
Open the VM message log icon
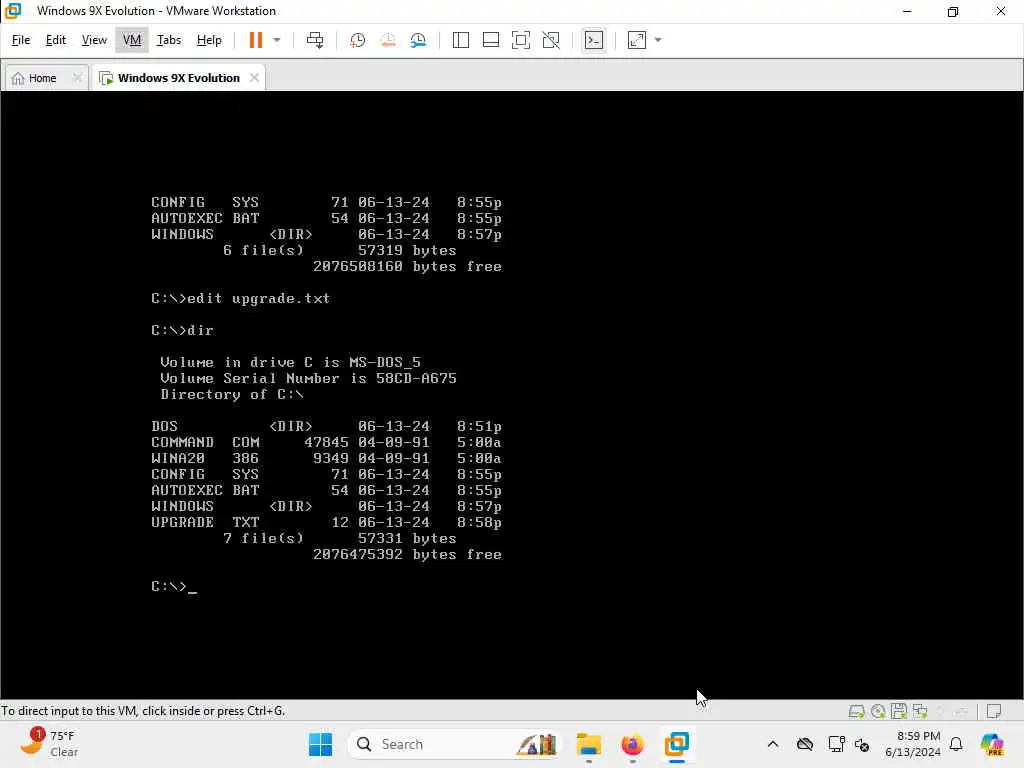[x=994, y=711]
